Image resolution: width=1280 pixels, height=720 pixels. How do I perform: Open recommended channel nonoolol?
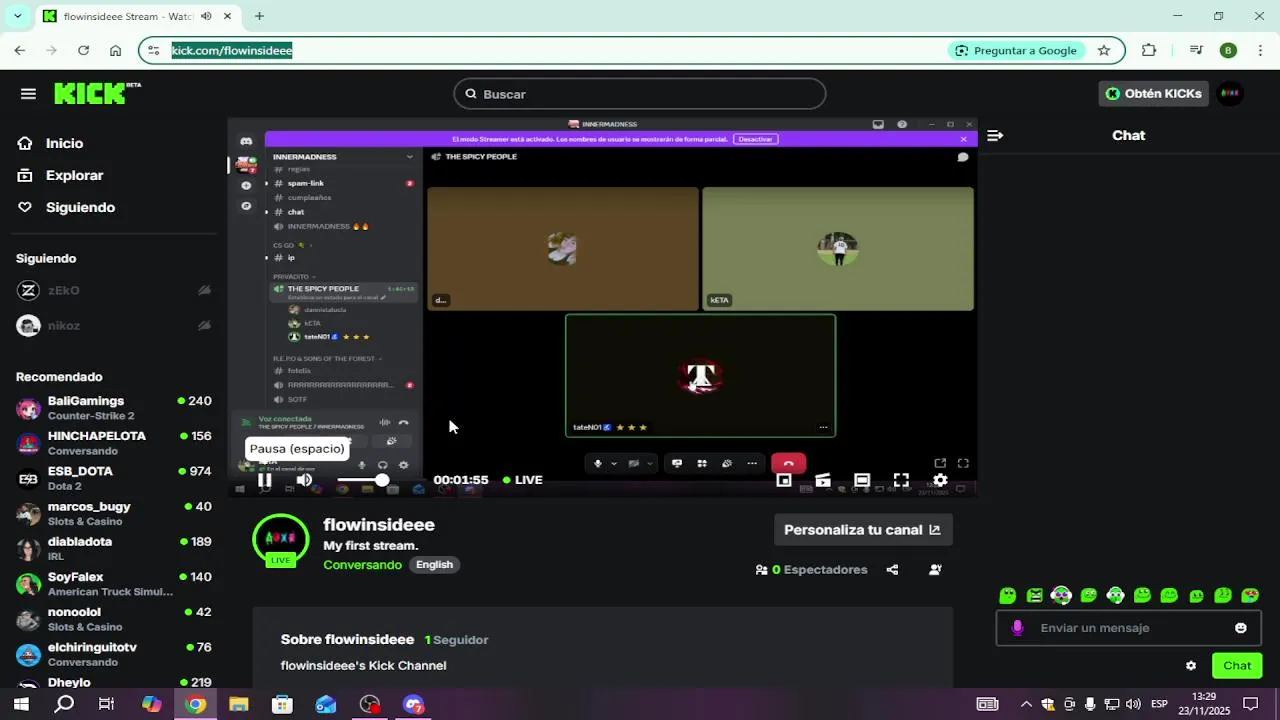[x=114, y=619]
